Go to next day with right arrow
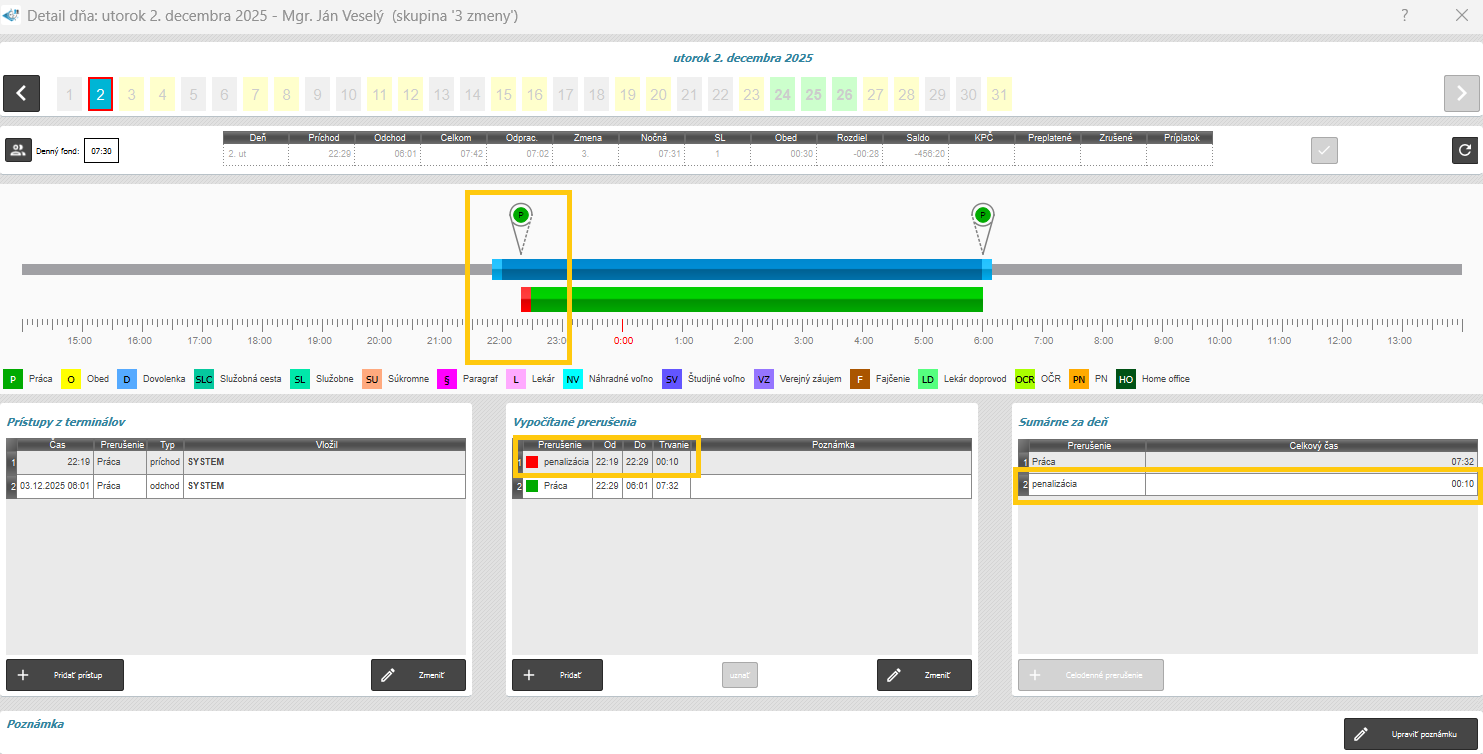The width and height of the screenshot is (1483, 754). (x=1461, y=93)
